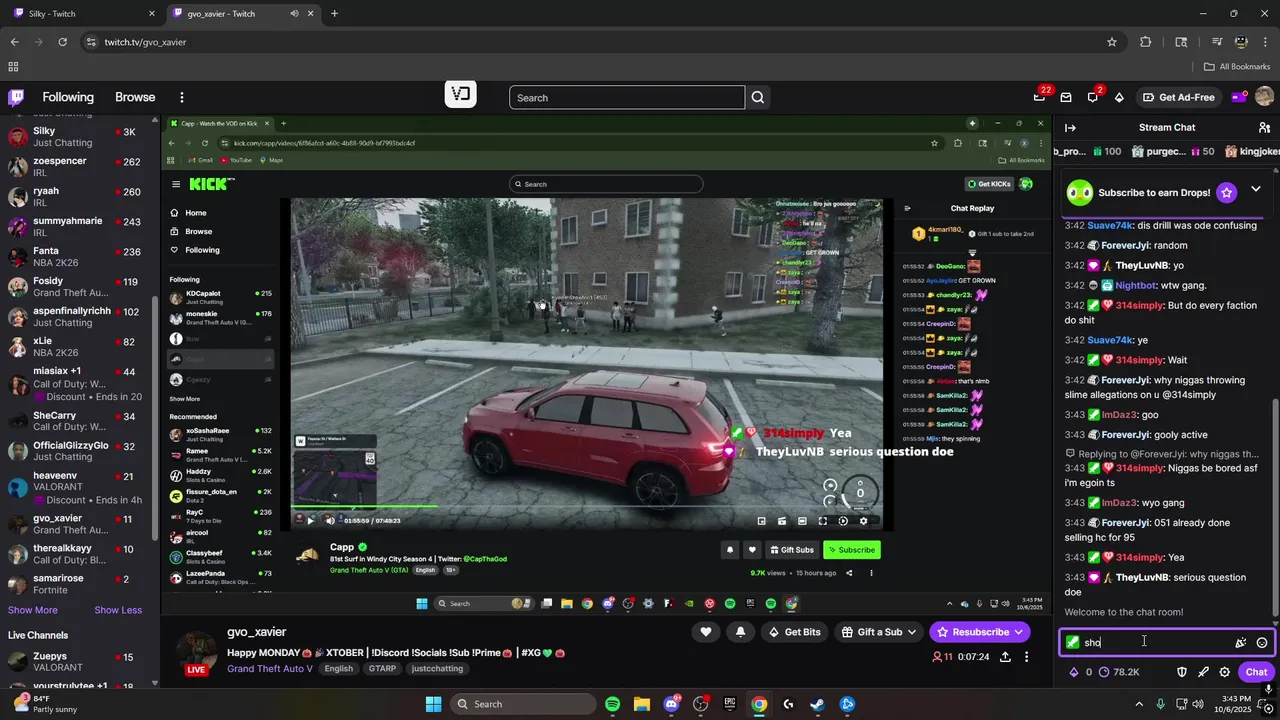1280x720 pixels.
Task: Send message with the Chat button
Action: 1256,672
